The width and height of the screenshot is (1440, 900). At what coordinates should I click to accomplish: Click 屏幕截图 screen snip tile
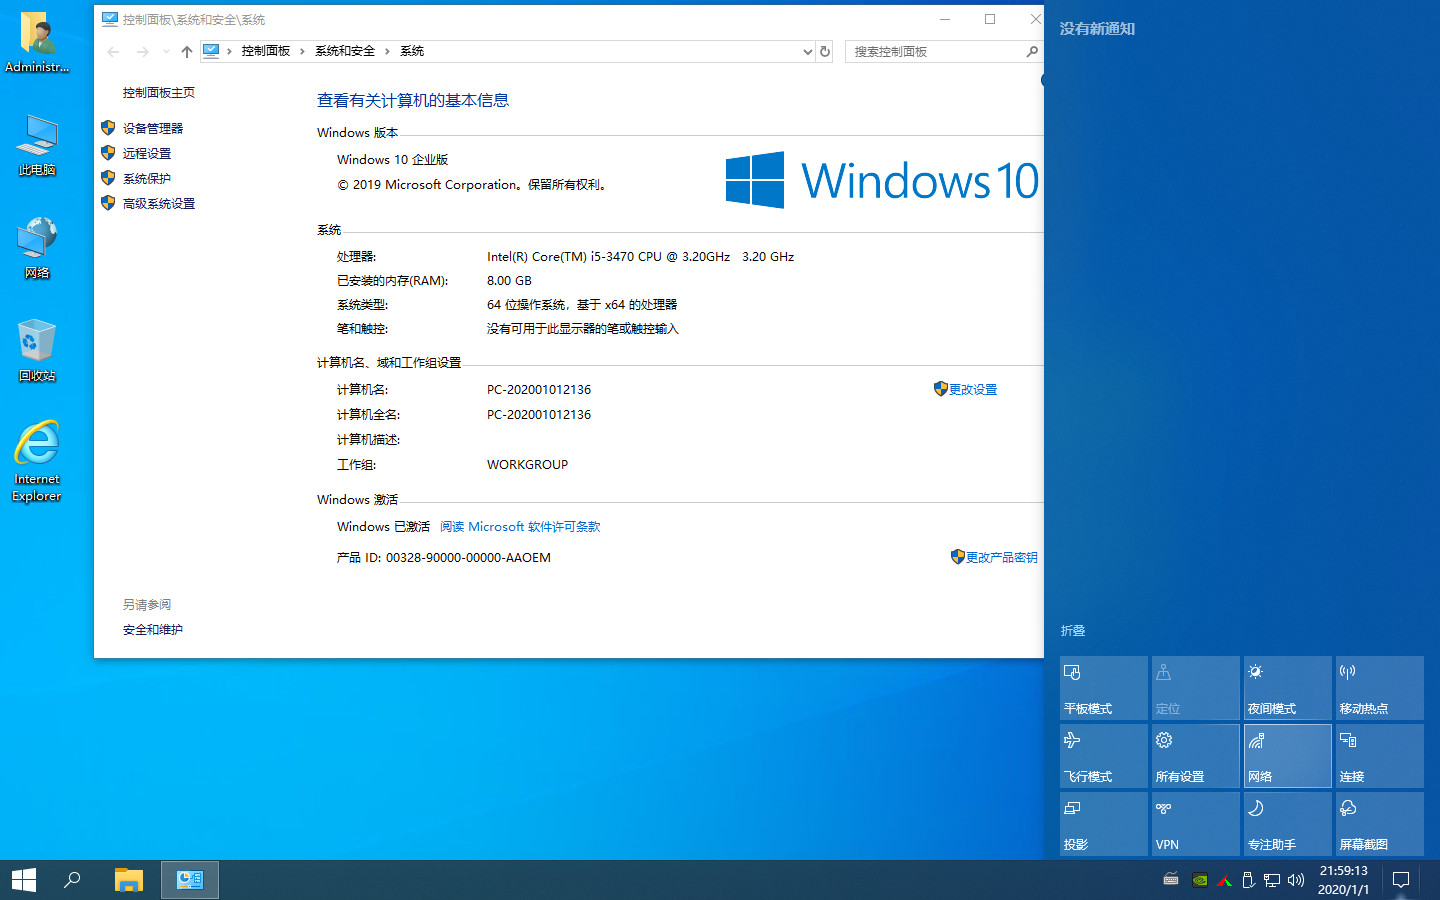click(1380, 824)
